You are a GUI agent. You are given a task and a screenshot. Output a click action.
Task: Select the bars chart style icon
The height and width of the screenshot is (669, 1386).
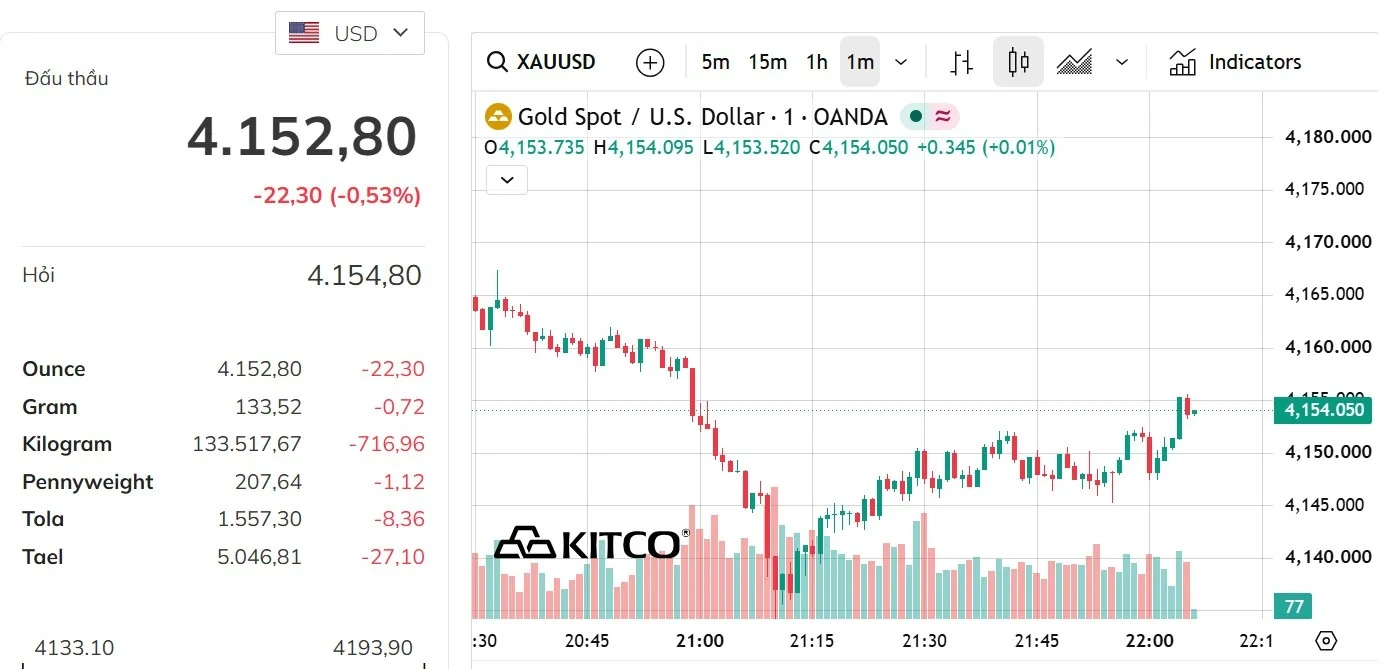coord(962,62)
